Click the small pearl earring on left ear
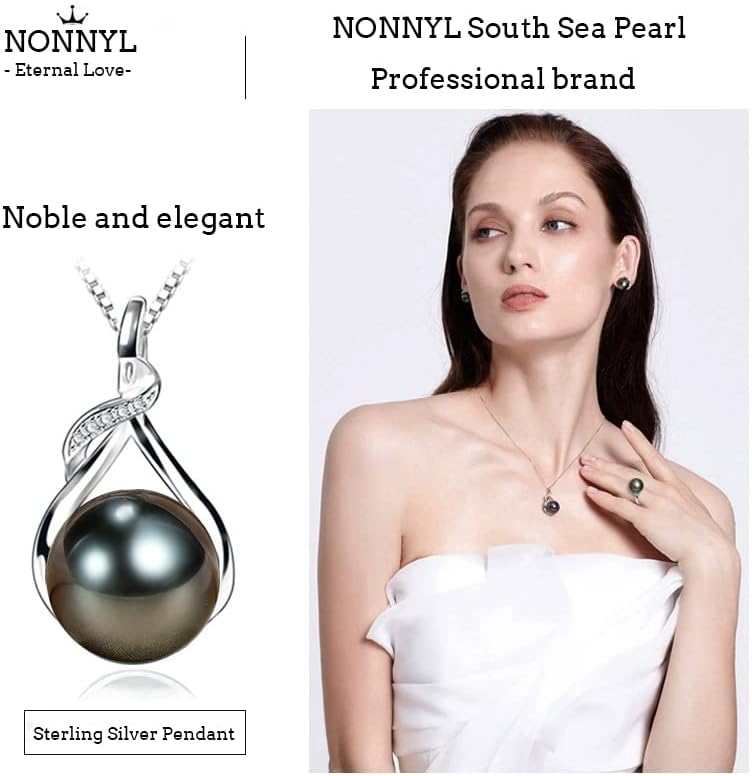 [465, 296]
